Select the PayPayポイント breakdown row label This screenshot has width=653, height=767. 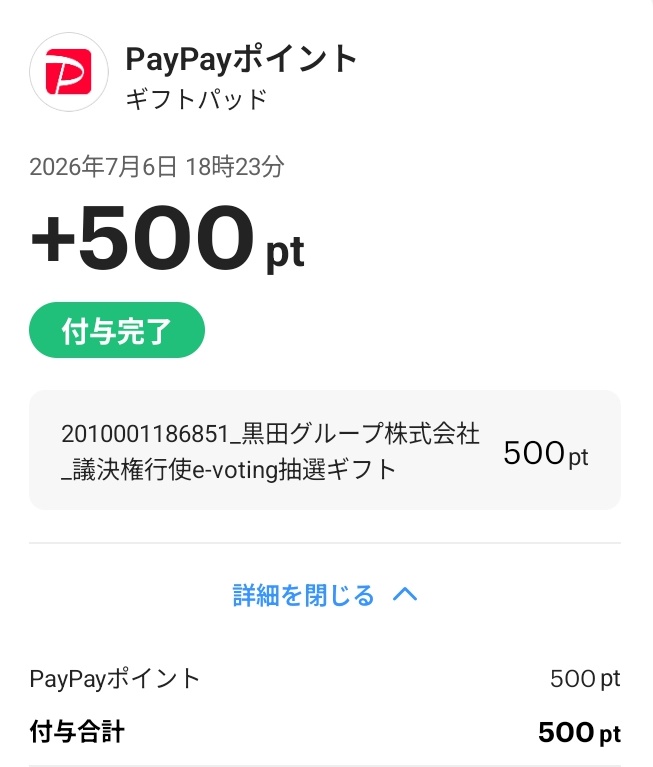pos(114,679)
